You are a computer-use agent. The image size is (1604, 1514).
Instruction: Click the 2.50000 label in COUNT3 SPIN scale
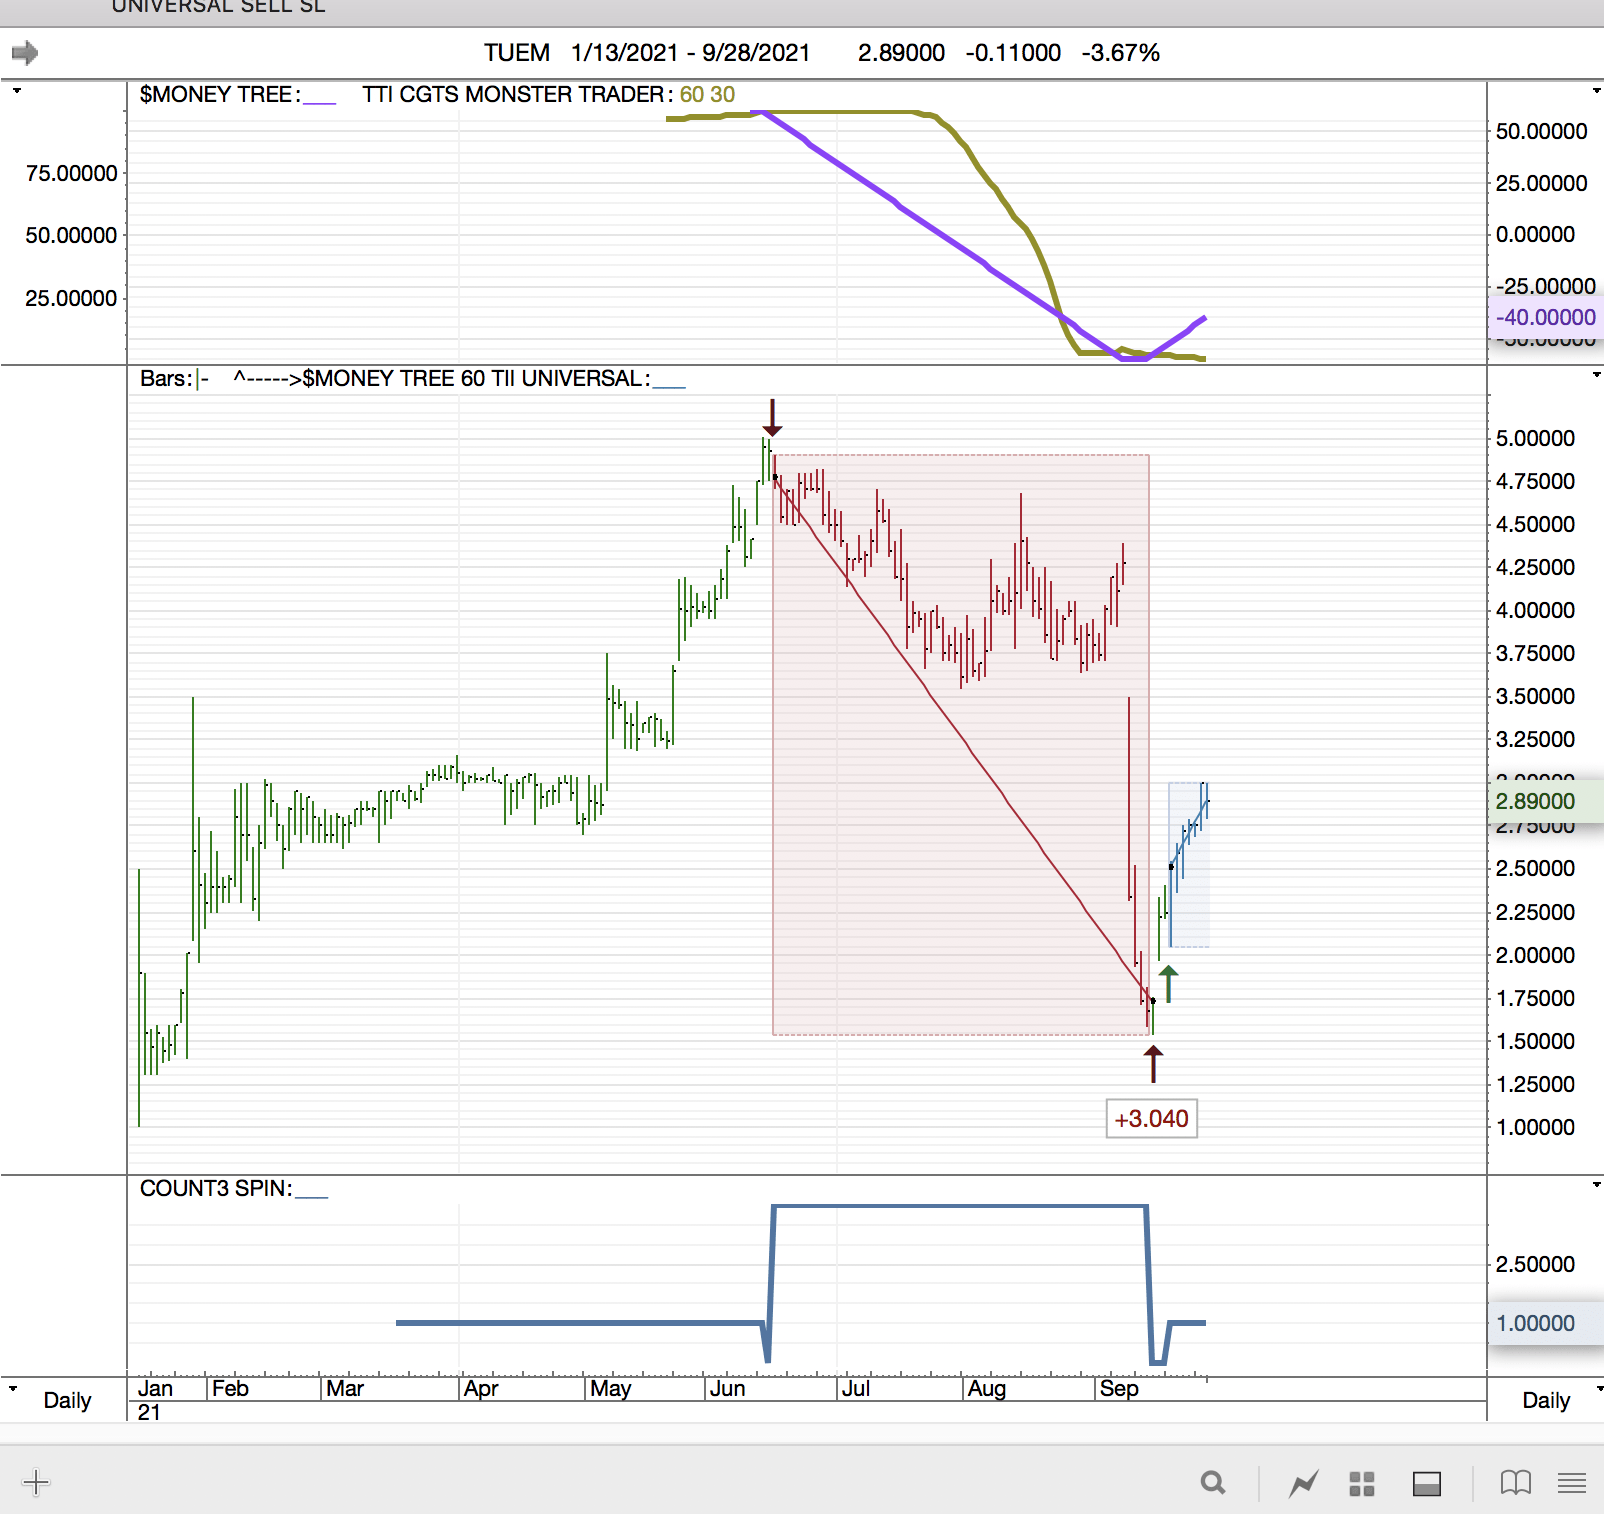[1535, 1264]
